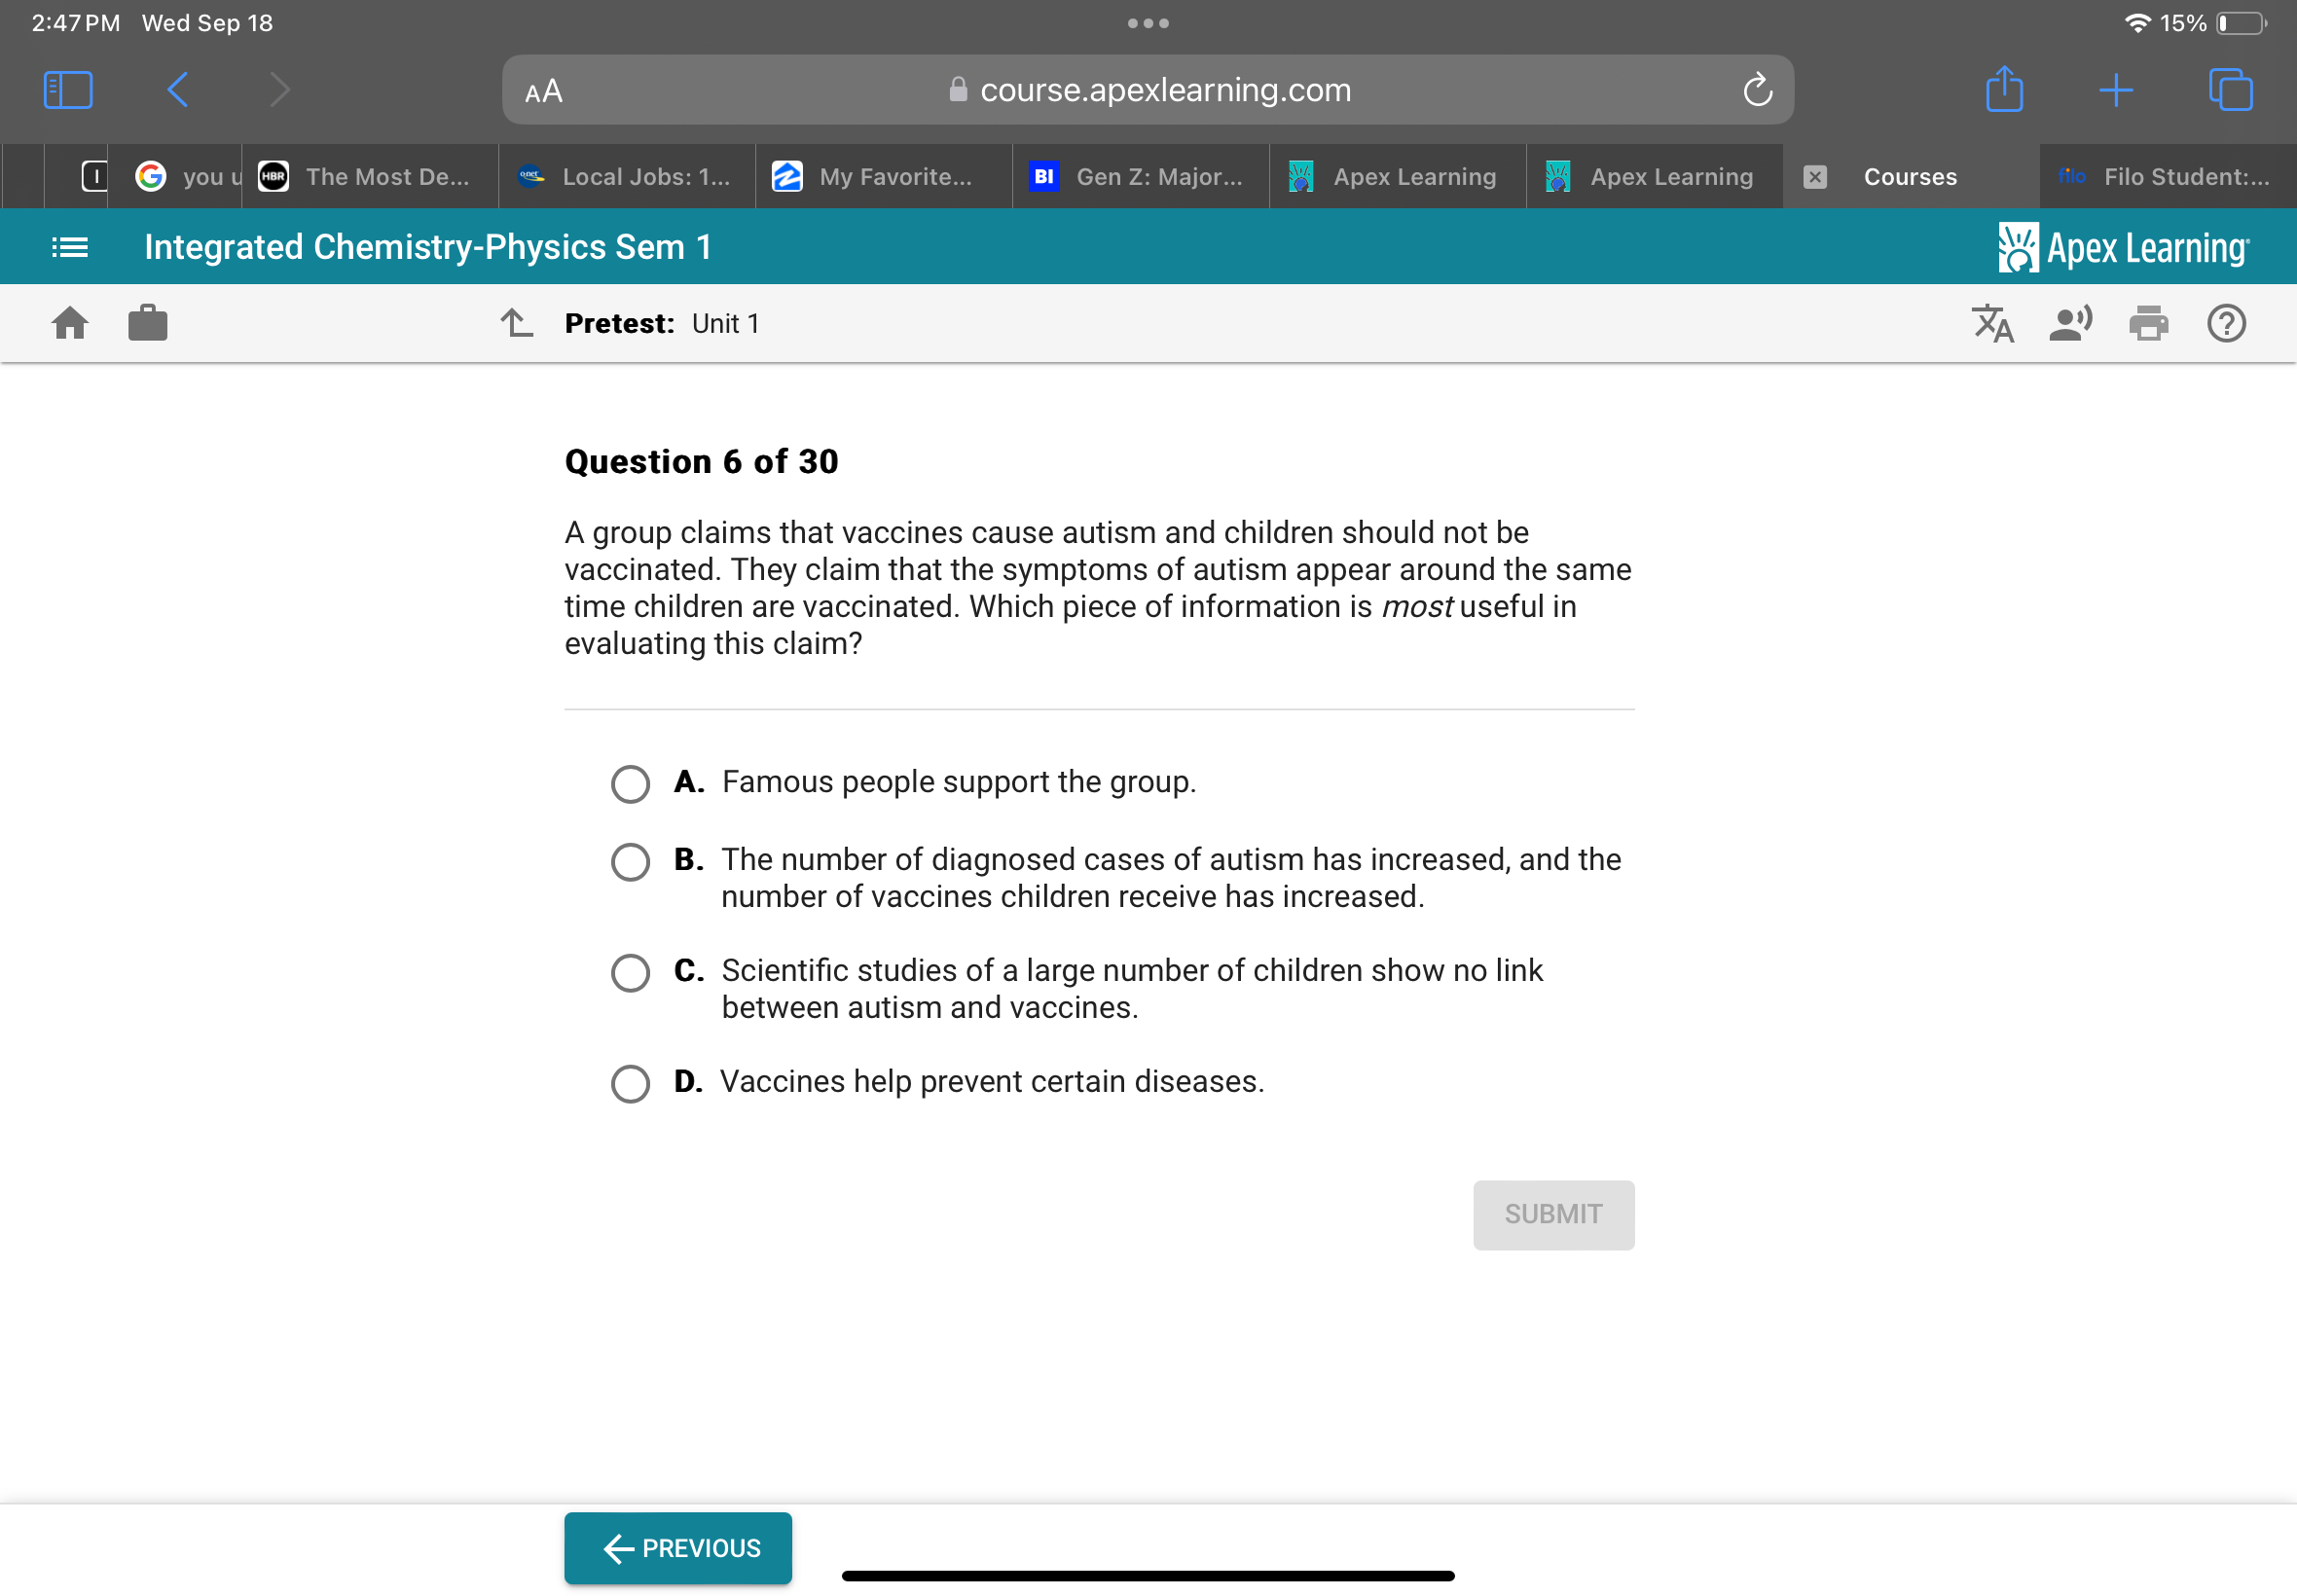The image size is (2297, 1596).
Task: Click the URL address input field
Action: point(1148,89)
